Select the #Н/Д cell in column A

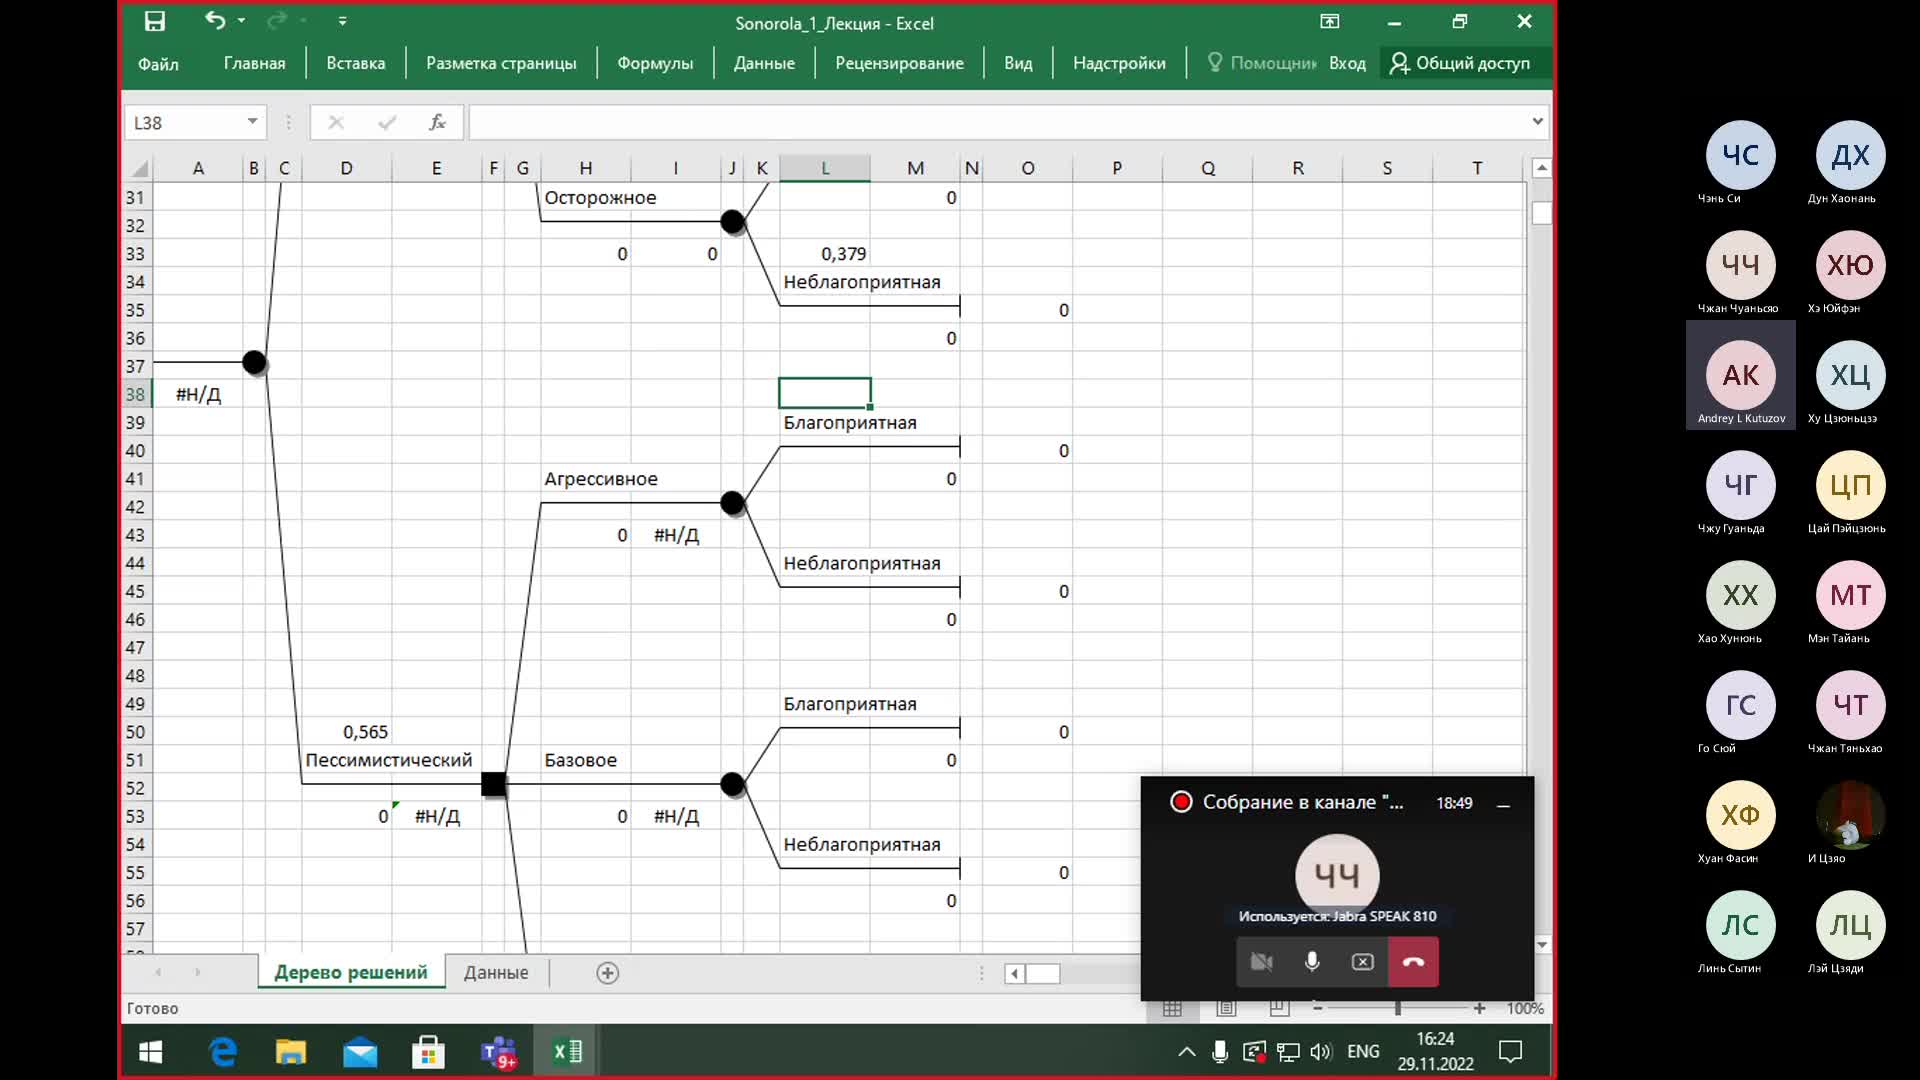tap(198, 394)
